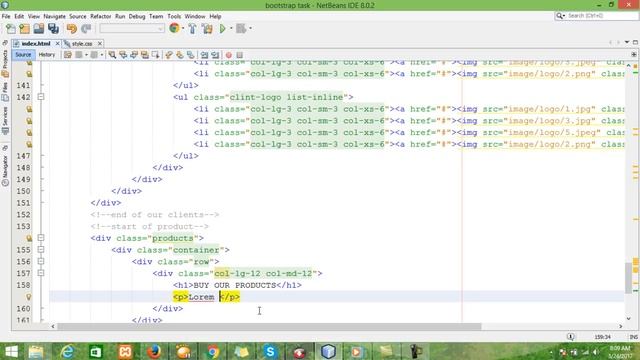
Task: Click the Redo toolbar icon
Action: (x=86, y=29)
